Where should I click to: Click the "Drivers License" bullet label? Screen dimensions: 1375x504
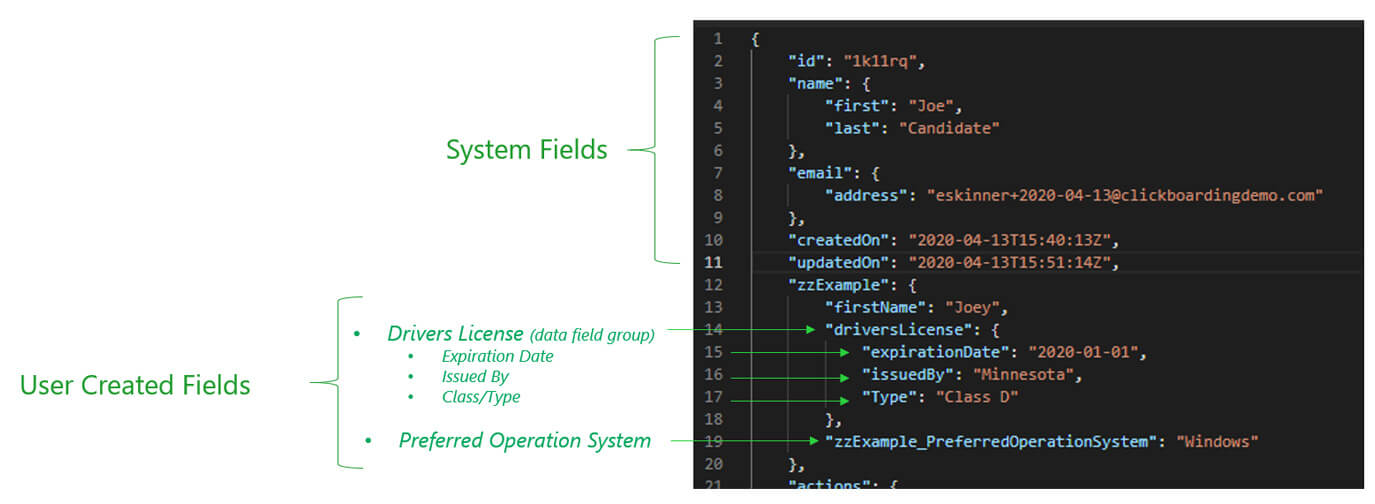point(455,334)
